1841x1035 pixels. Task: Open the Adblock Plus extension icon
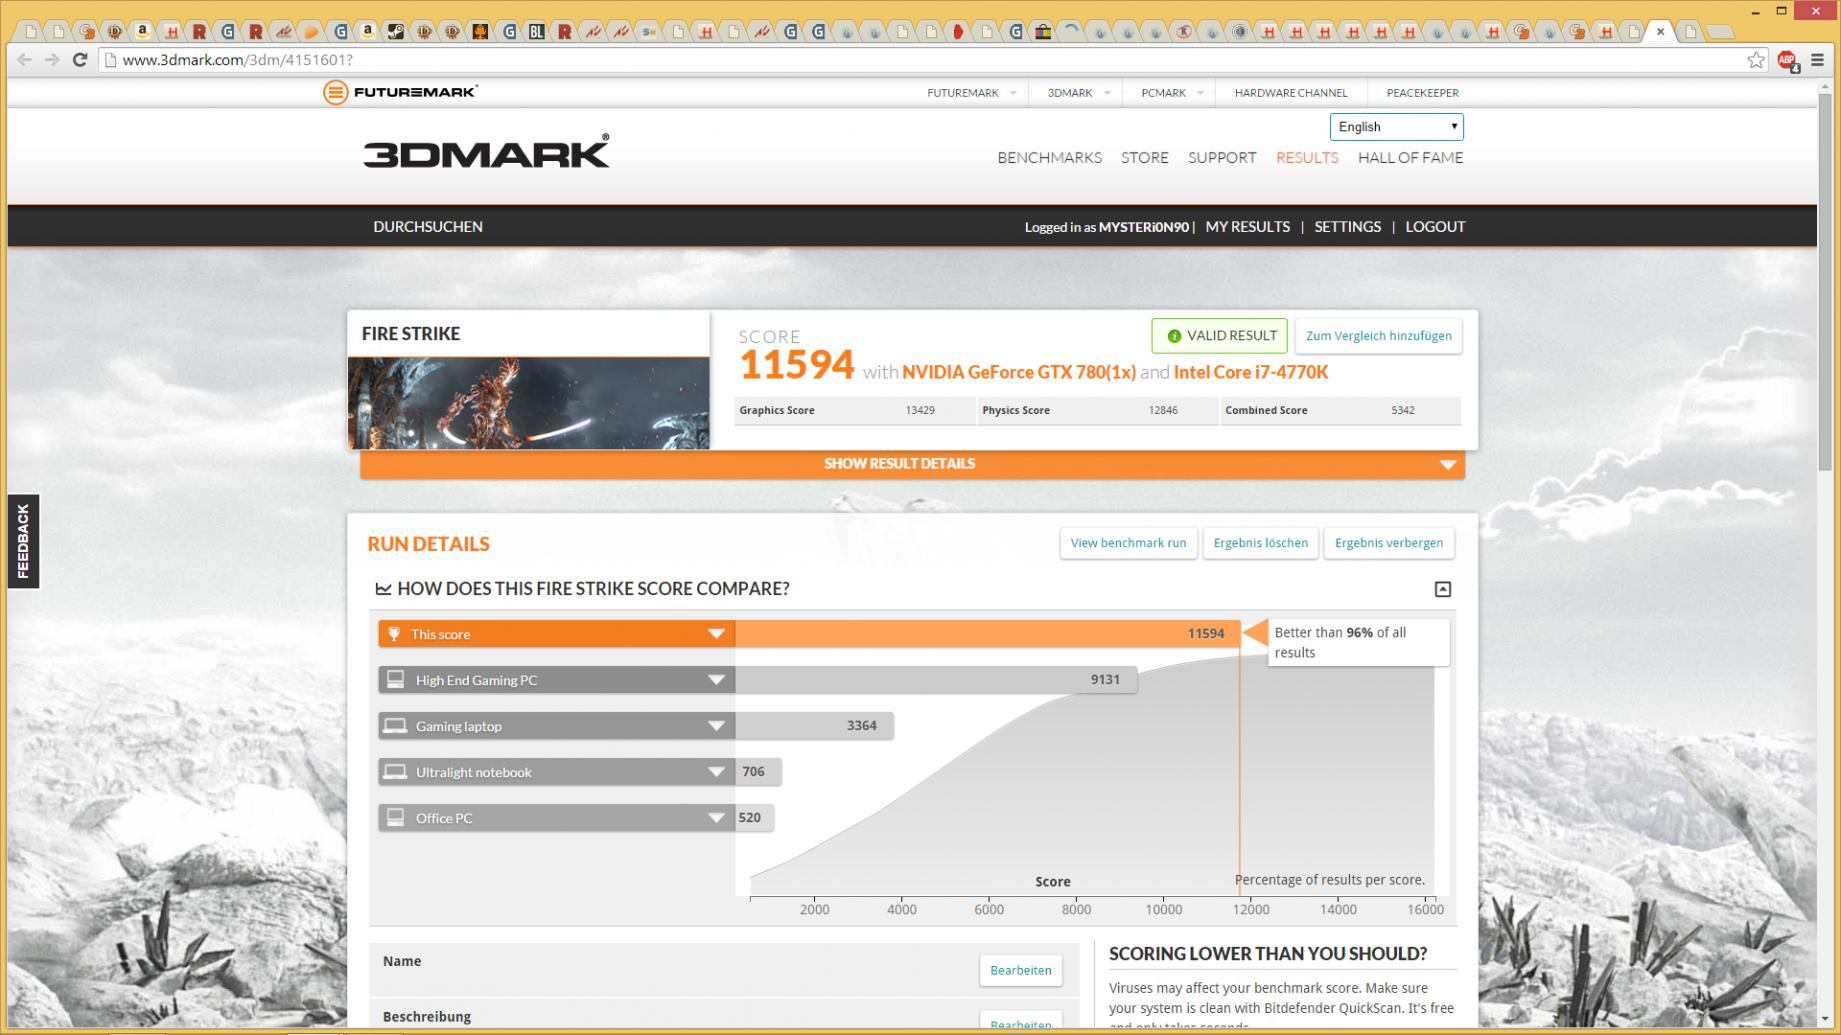tap(1787, 61)
